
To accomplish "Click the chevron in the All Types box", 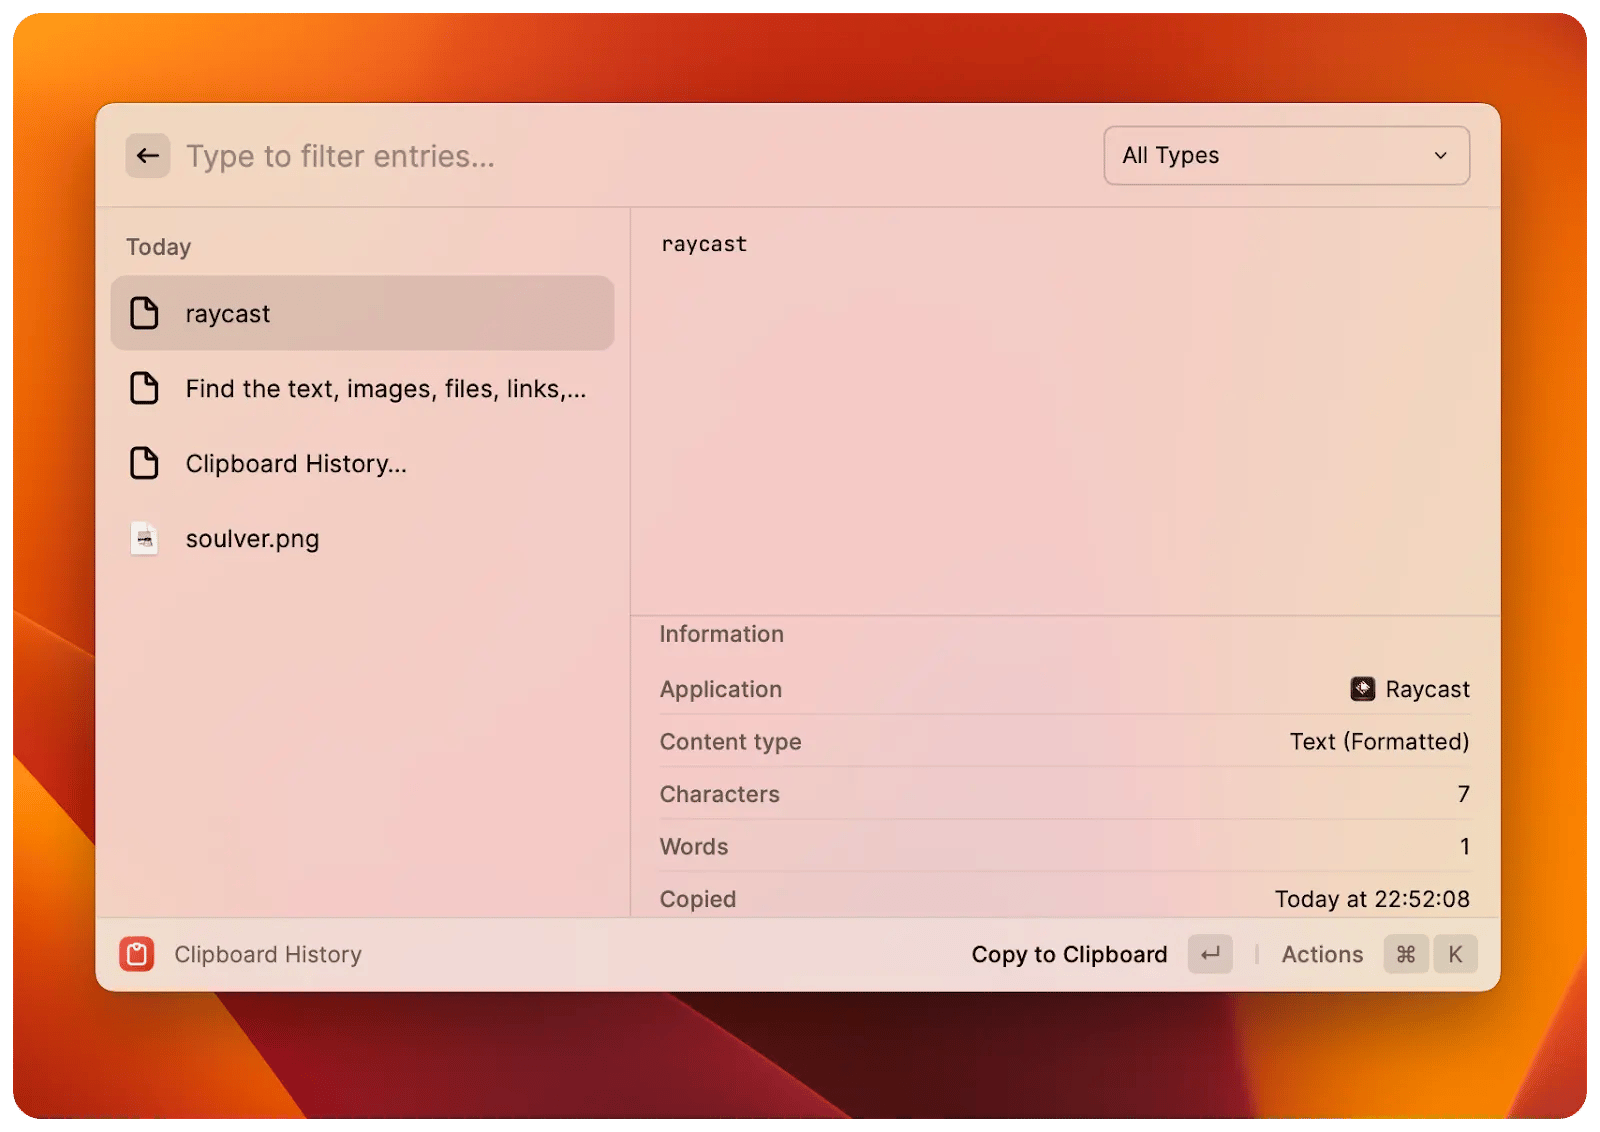I will [1440, 155].
